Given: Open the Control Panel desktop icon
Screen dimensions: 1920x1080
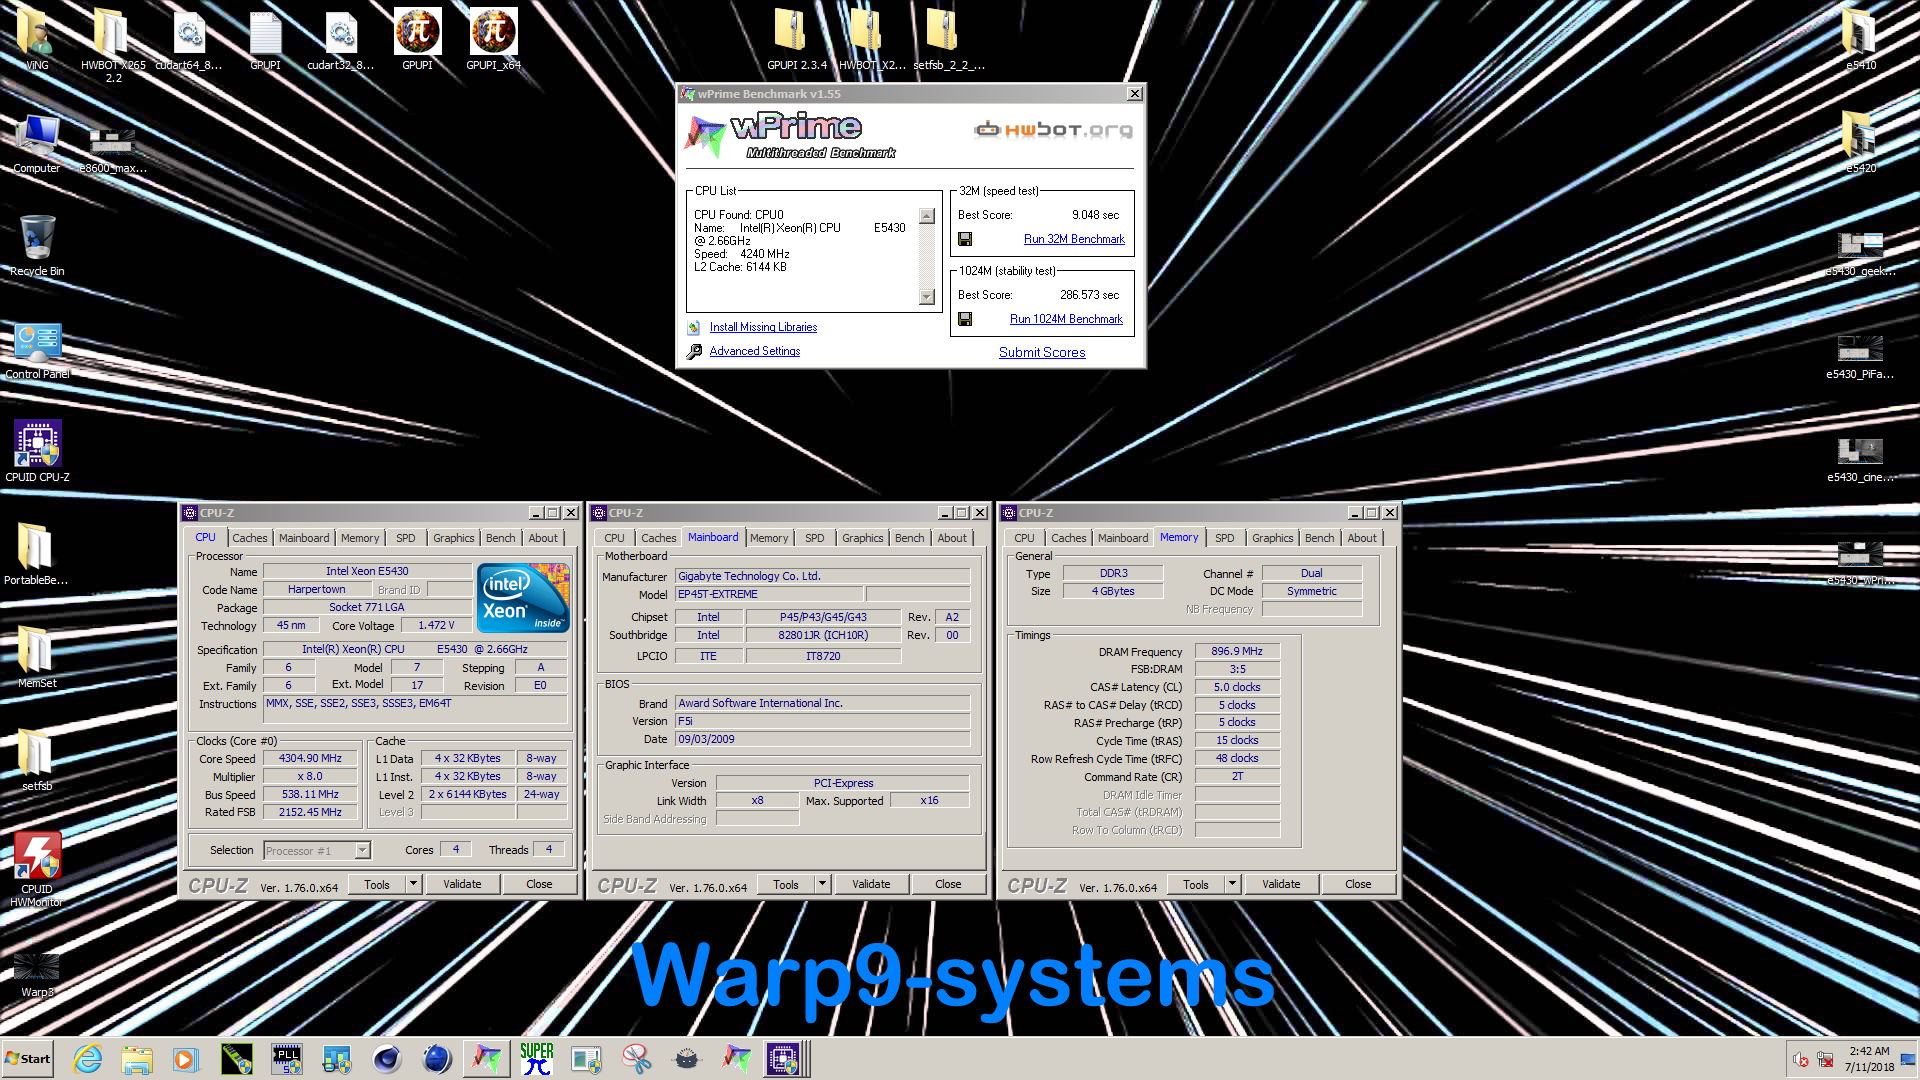Looking at the screenshot, I should pos(37,350).
